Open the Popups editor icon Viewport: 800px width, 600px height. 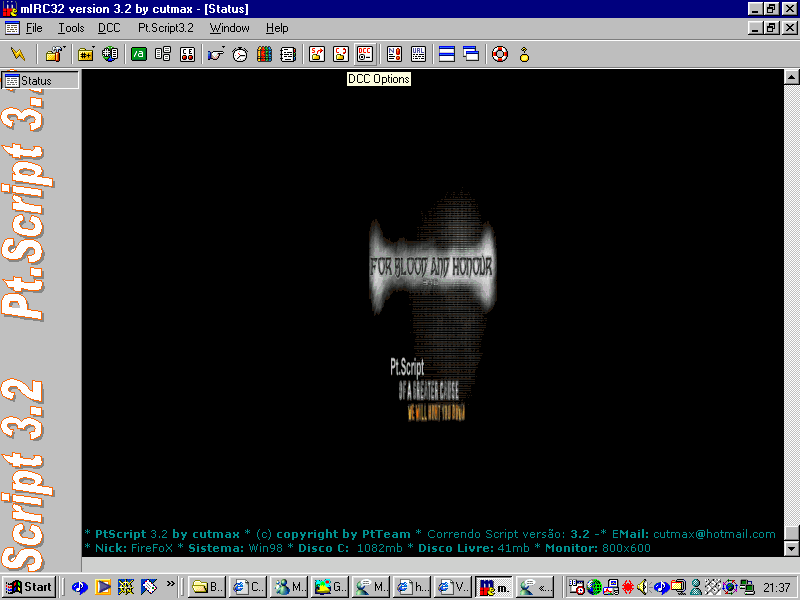[x=163, y=54]
